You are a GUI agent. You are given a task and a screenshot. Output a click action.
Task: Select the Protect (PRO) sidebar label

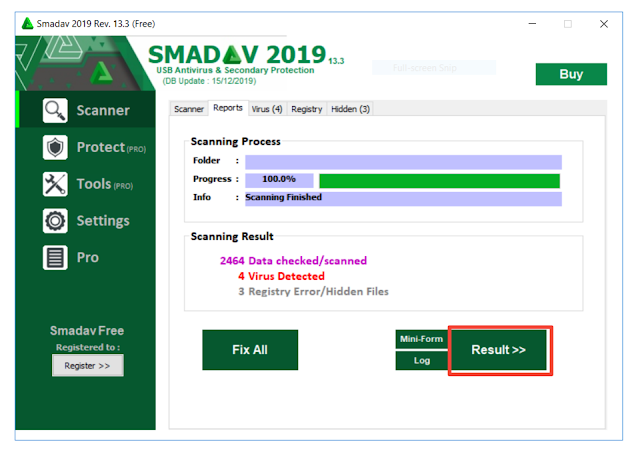111,147
